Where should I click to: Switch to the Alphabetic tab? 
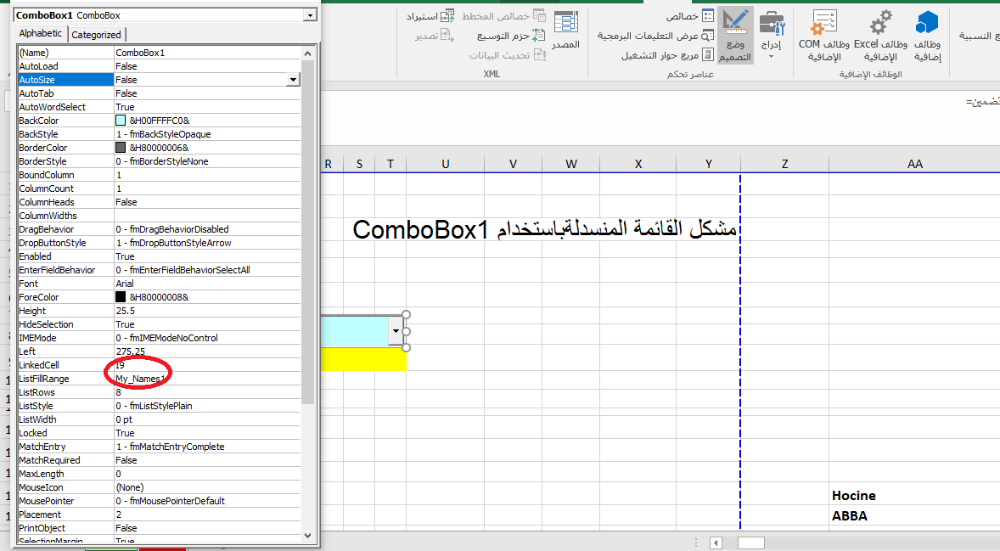(40, 34)
